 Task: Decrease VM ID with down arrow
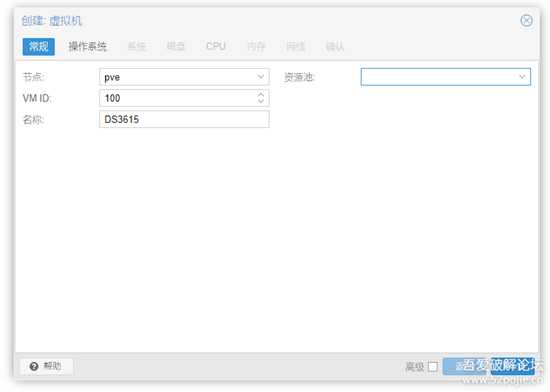coord(261,101)
